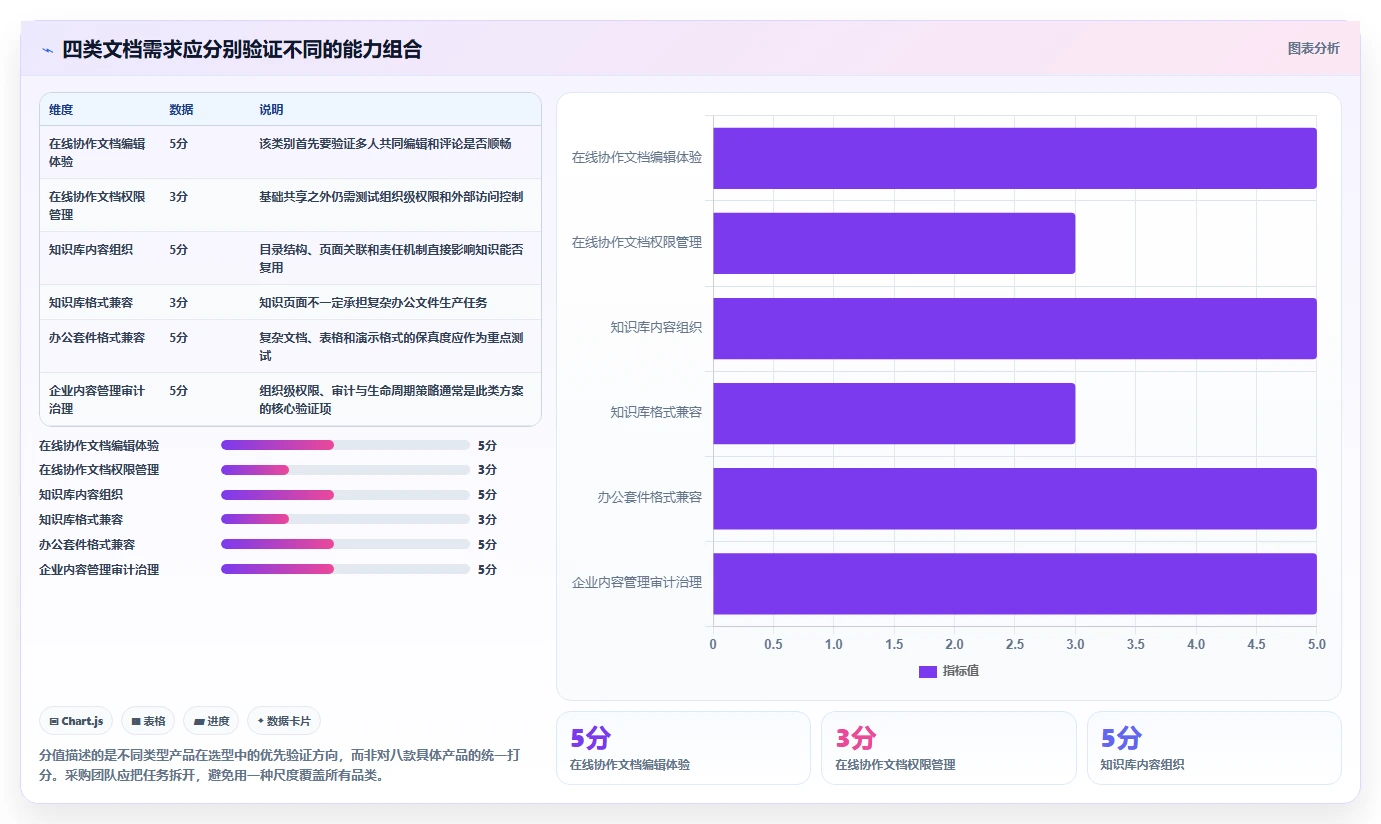Click the 3分 value beside the 在线协作文档权限管理 progress bar
1381x824 pixels.
[487, 470]
